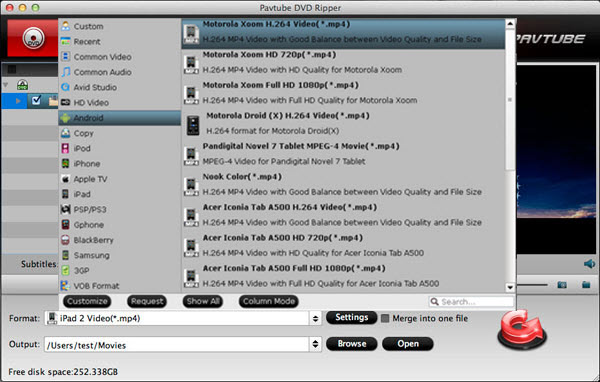Click the Open output folder button
This screenshot has width=600, height=382.
(408, 344)
